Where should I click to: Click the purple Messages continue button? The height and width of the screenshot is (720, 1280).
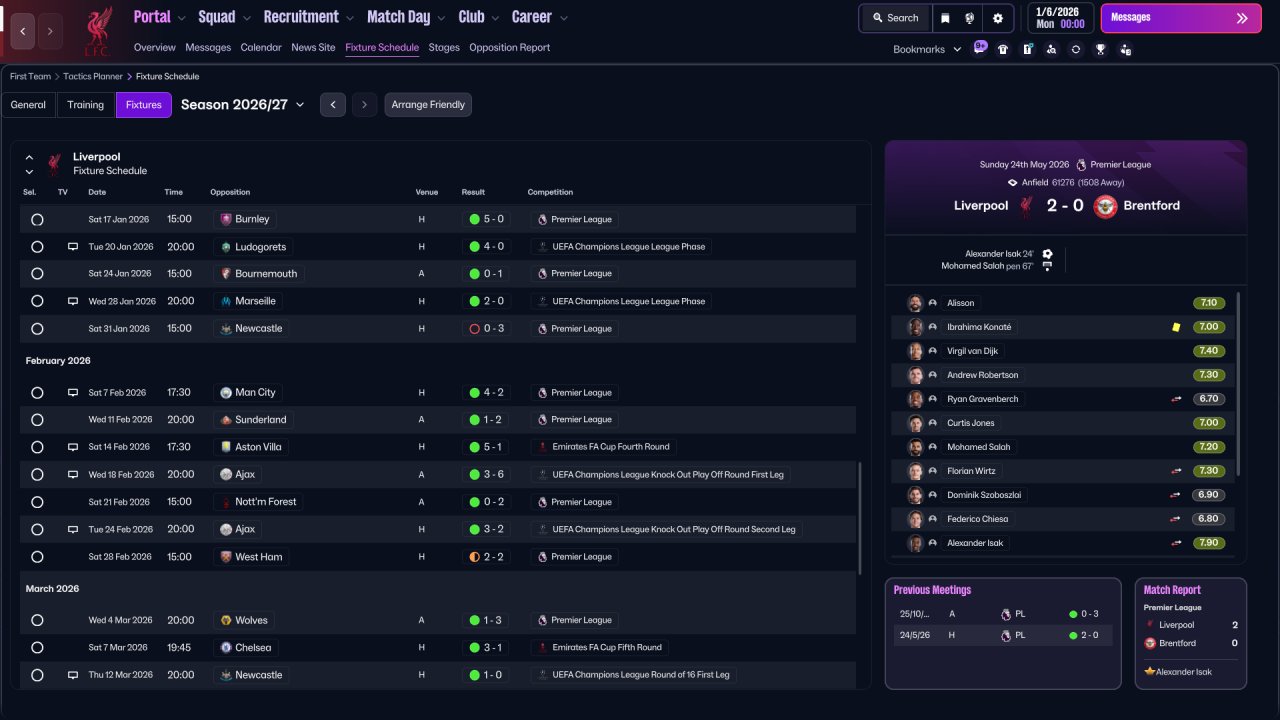[1181, 18]
